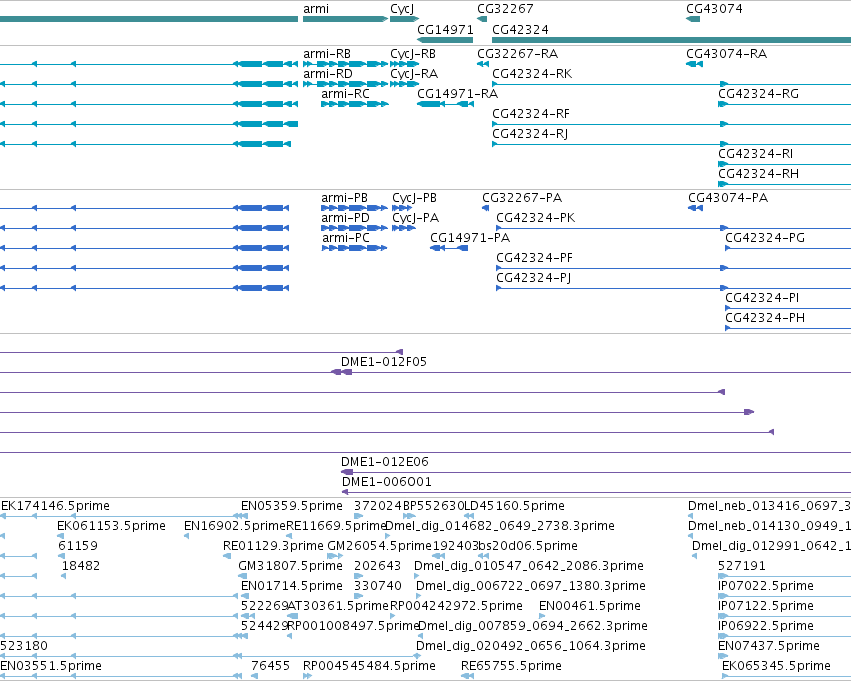Click the AT30361.5prime EST label
Image resolution: width=851 pixels, height=681 pixels.
click(338, 606)
